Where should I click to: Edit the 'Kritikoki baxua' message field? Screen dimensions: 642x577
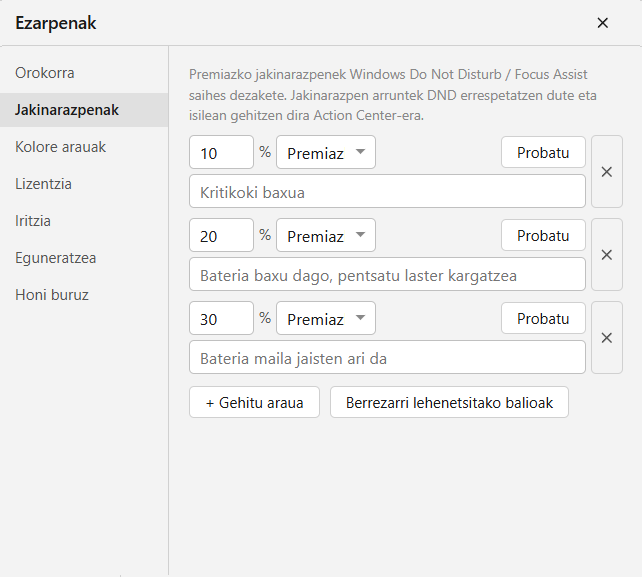387,191
